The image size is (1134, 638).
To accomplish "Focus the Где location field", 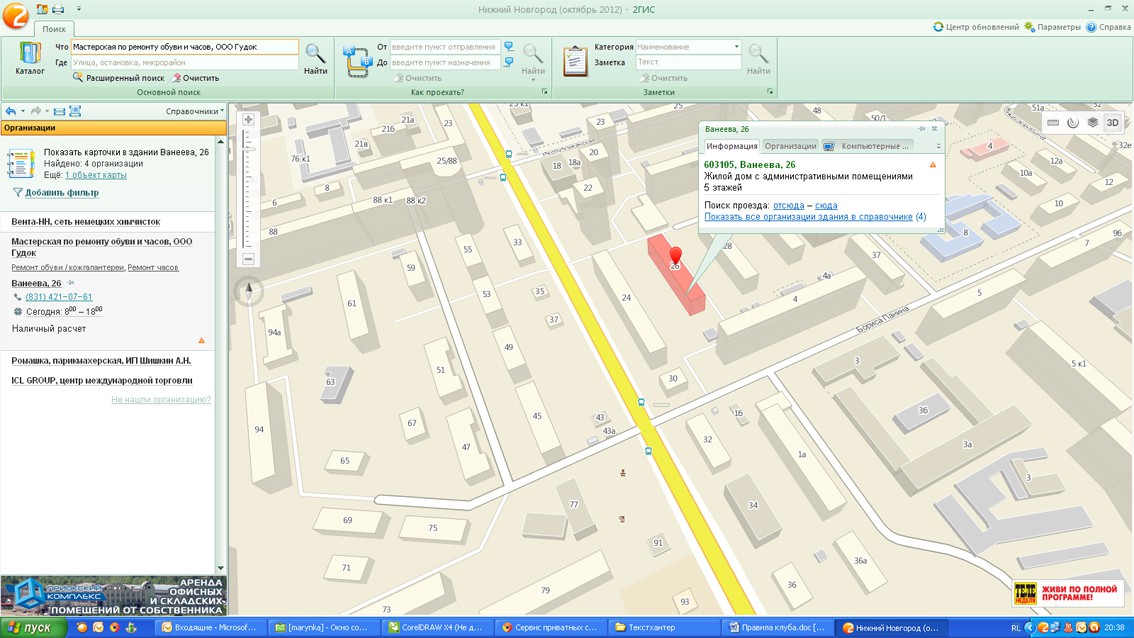I will tap(184, 62).
